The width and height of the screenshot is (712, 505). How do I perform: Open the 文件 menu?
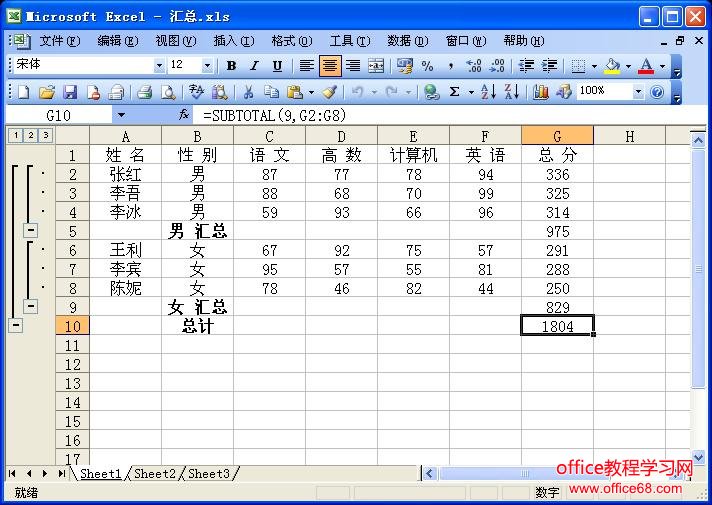[59, 41]
